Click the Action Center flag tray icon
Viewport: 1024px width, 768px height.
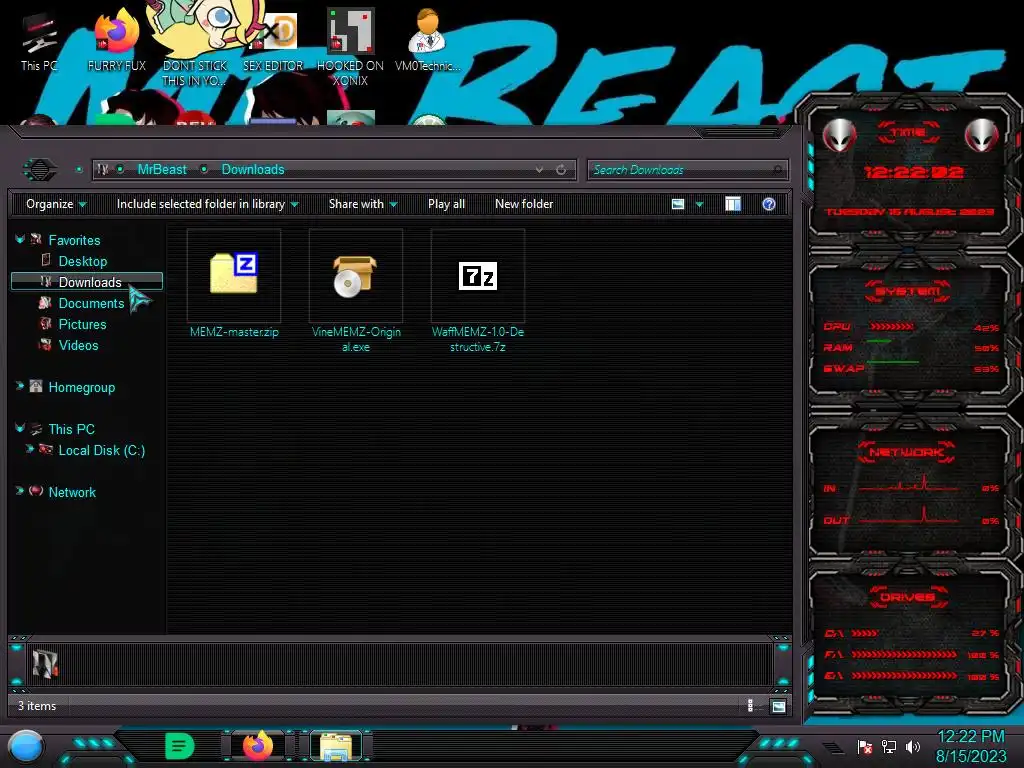click(x=865, y=746)
